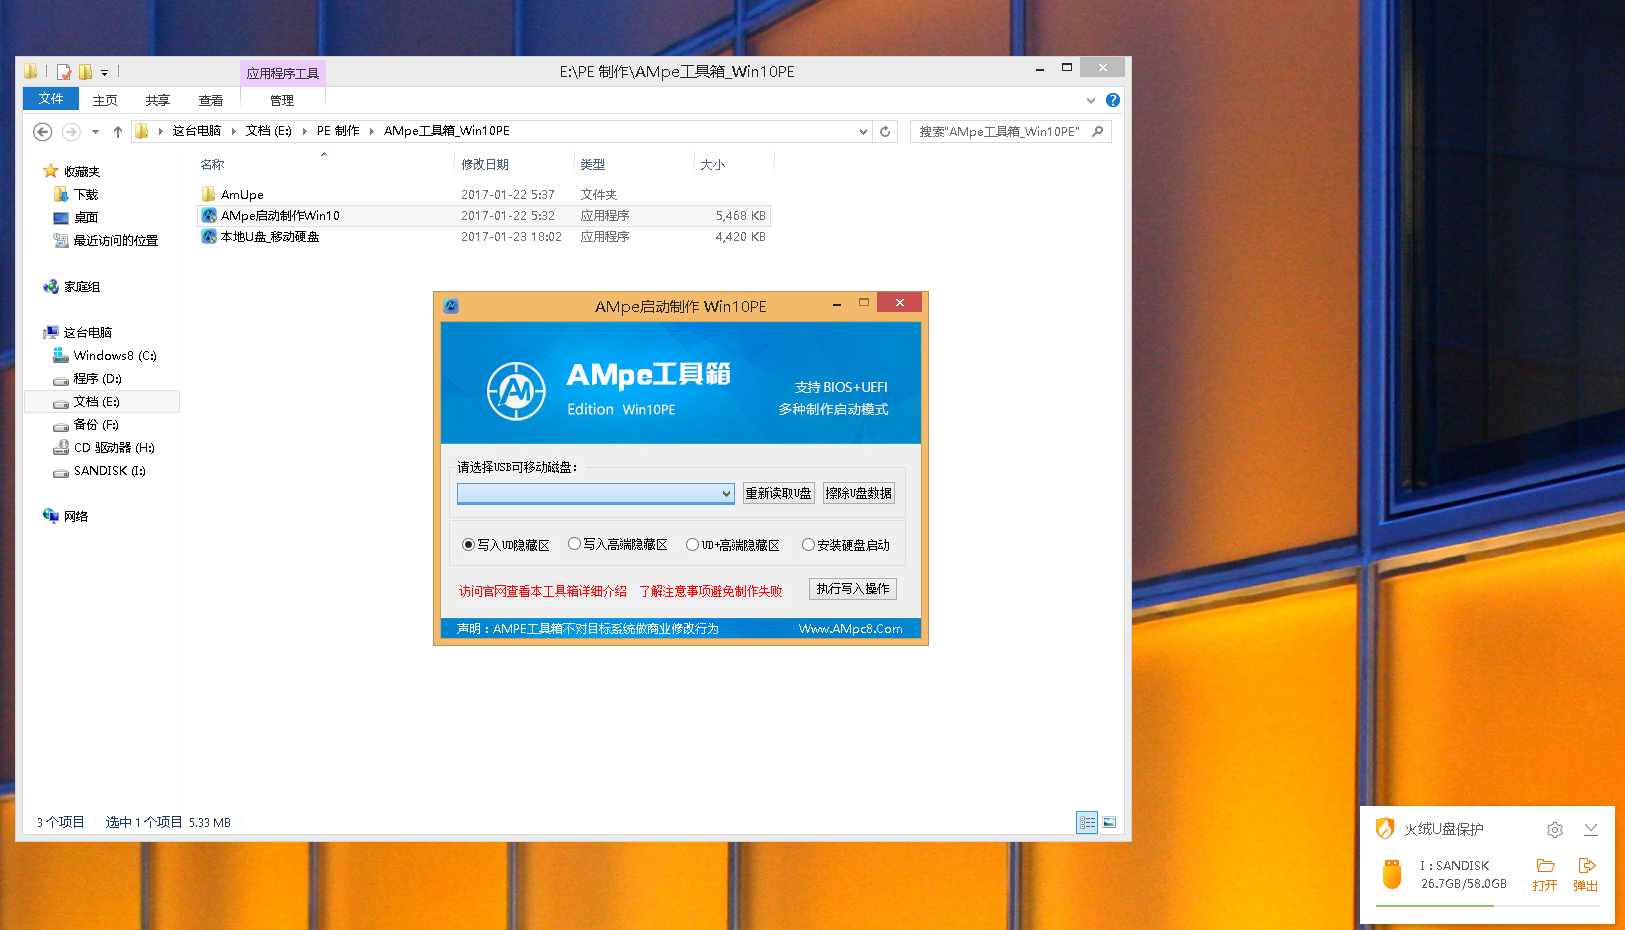This screenshot has width=1625, height=930.
Task: Expand the ribbon with the chevron
Action: [1091, 100]
